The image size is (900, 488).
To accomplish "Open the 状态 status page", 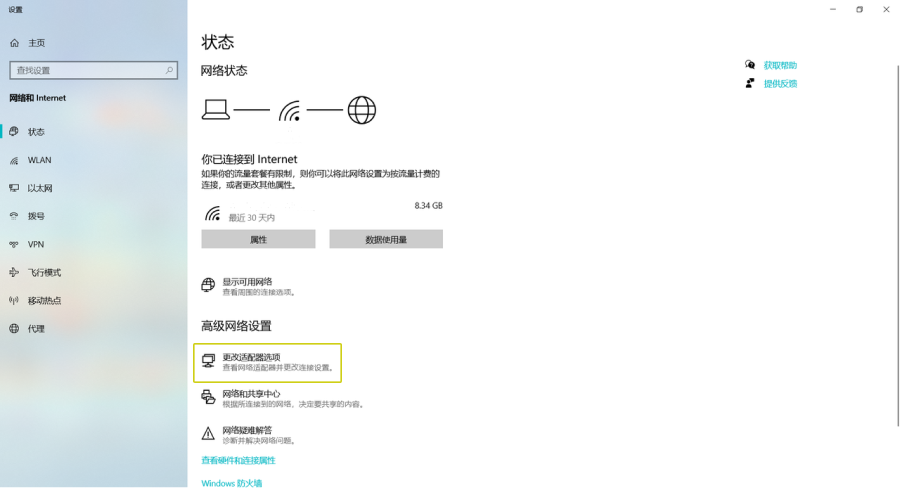I will 36,132.
